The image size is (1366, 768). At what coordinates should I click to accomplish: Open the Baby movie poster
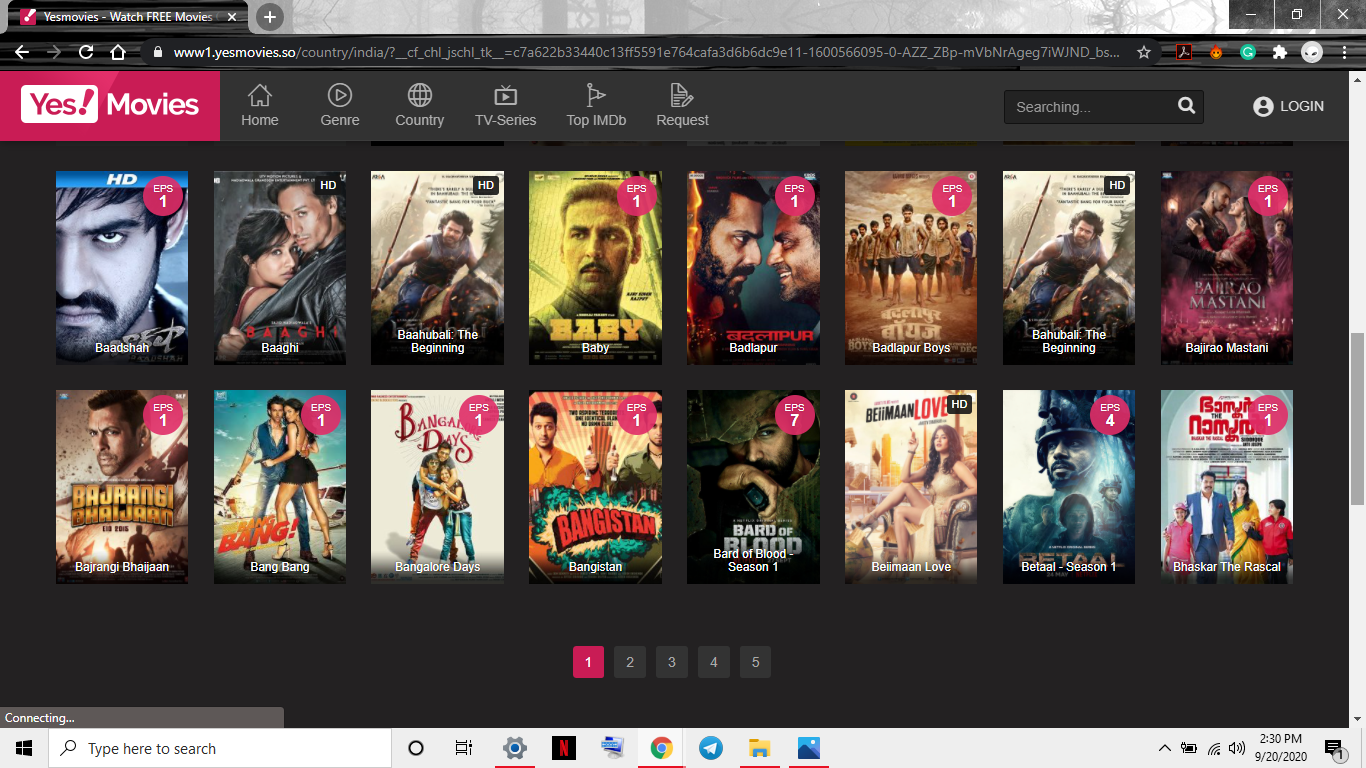[x=595, y=268]
